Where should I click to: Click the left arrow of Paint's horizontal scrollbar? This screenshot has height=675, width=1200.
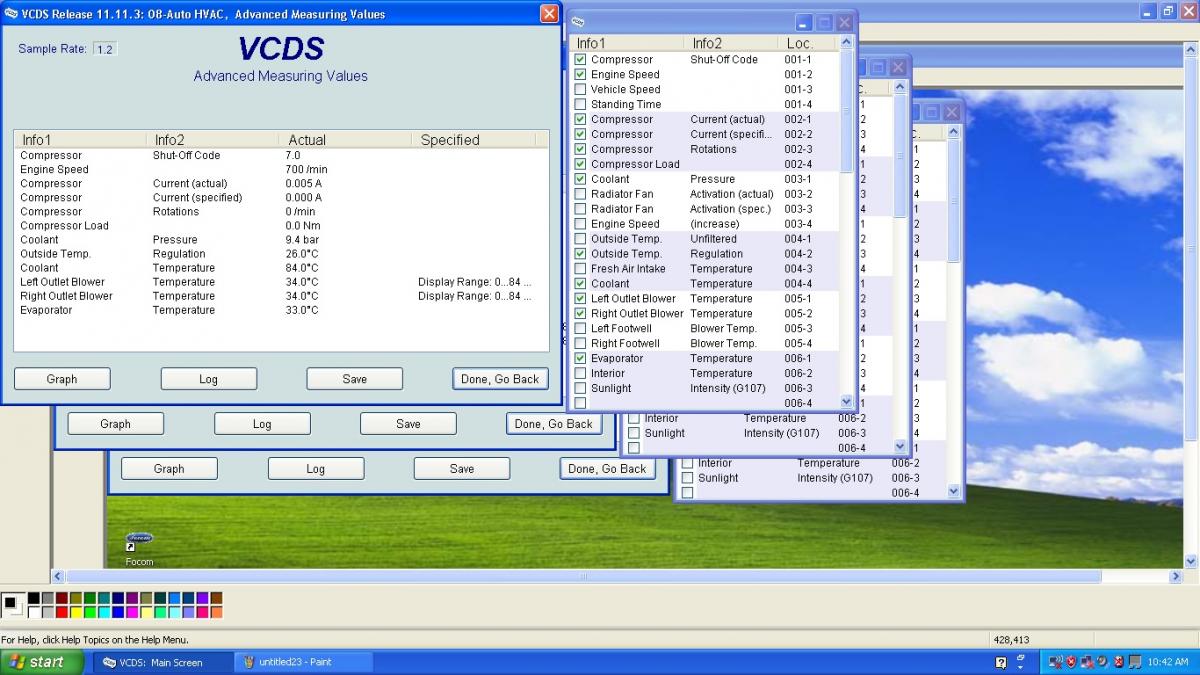58,577
